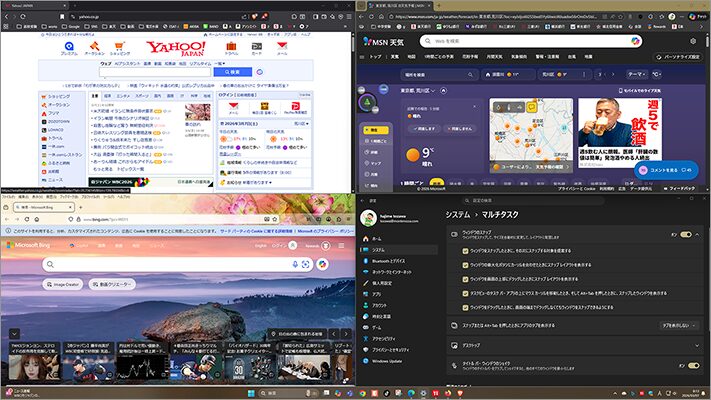Open the theme dropdown on MSN Weather
Viewport: 711px width, 400px height.
pos(637,74)
